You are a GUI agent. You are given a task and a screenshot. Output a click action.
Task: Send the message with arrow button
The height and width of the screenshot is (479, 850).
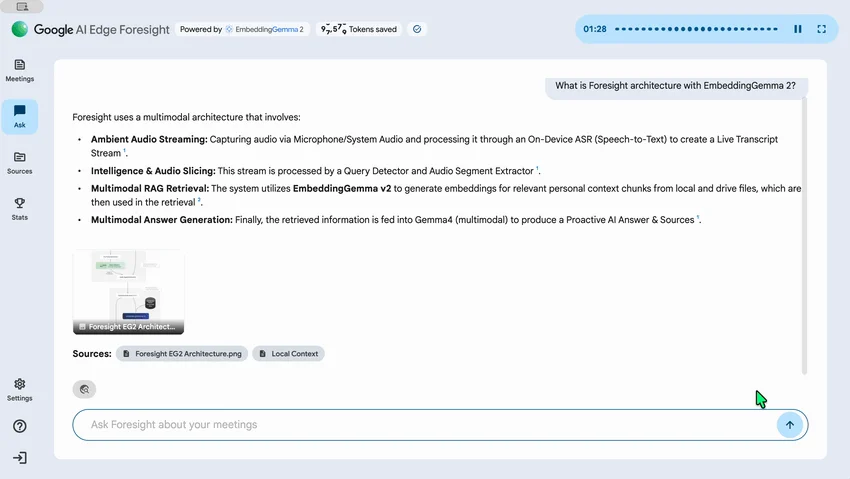789,425
